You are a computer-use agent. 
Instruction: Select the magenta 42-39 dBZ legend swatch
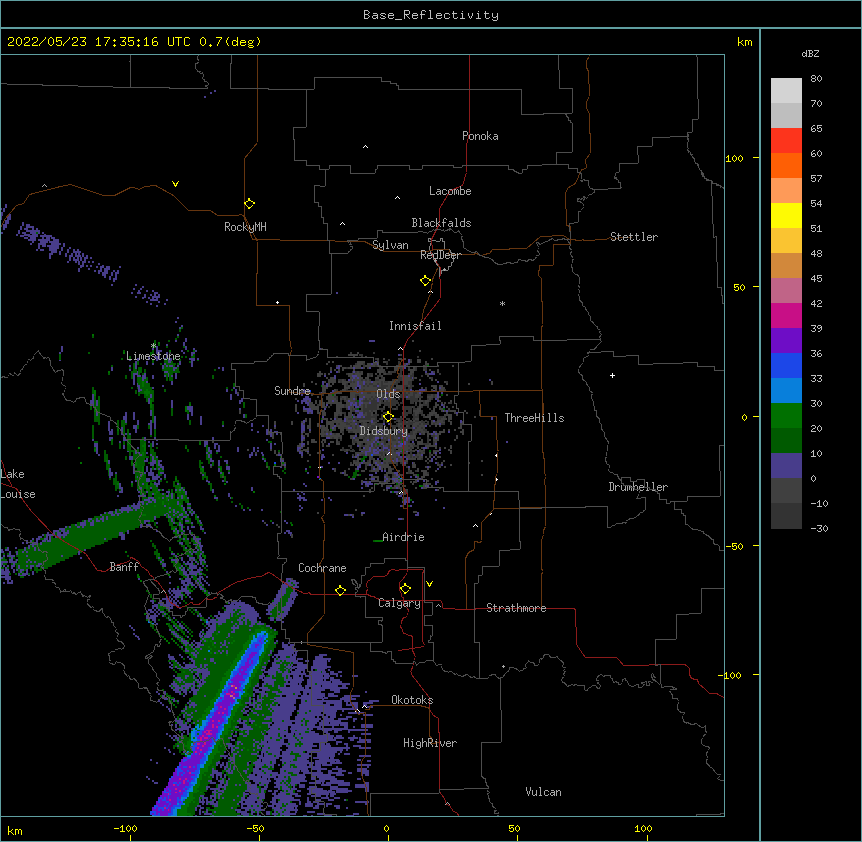[x=786, y=315]
